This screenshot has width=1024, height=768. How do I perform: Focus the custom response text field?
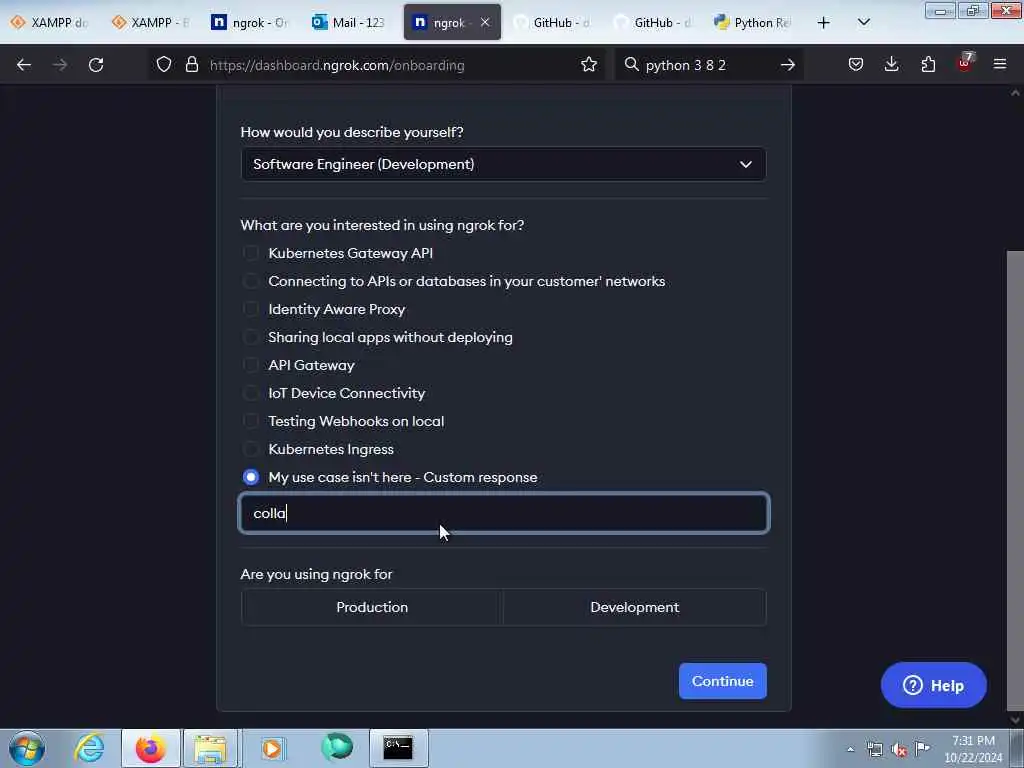(504, 513)
